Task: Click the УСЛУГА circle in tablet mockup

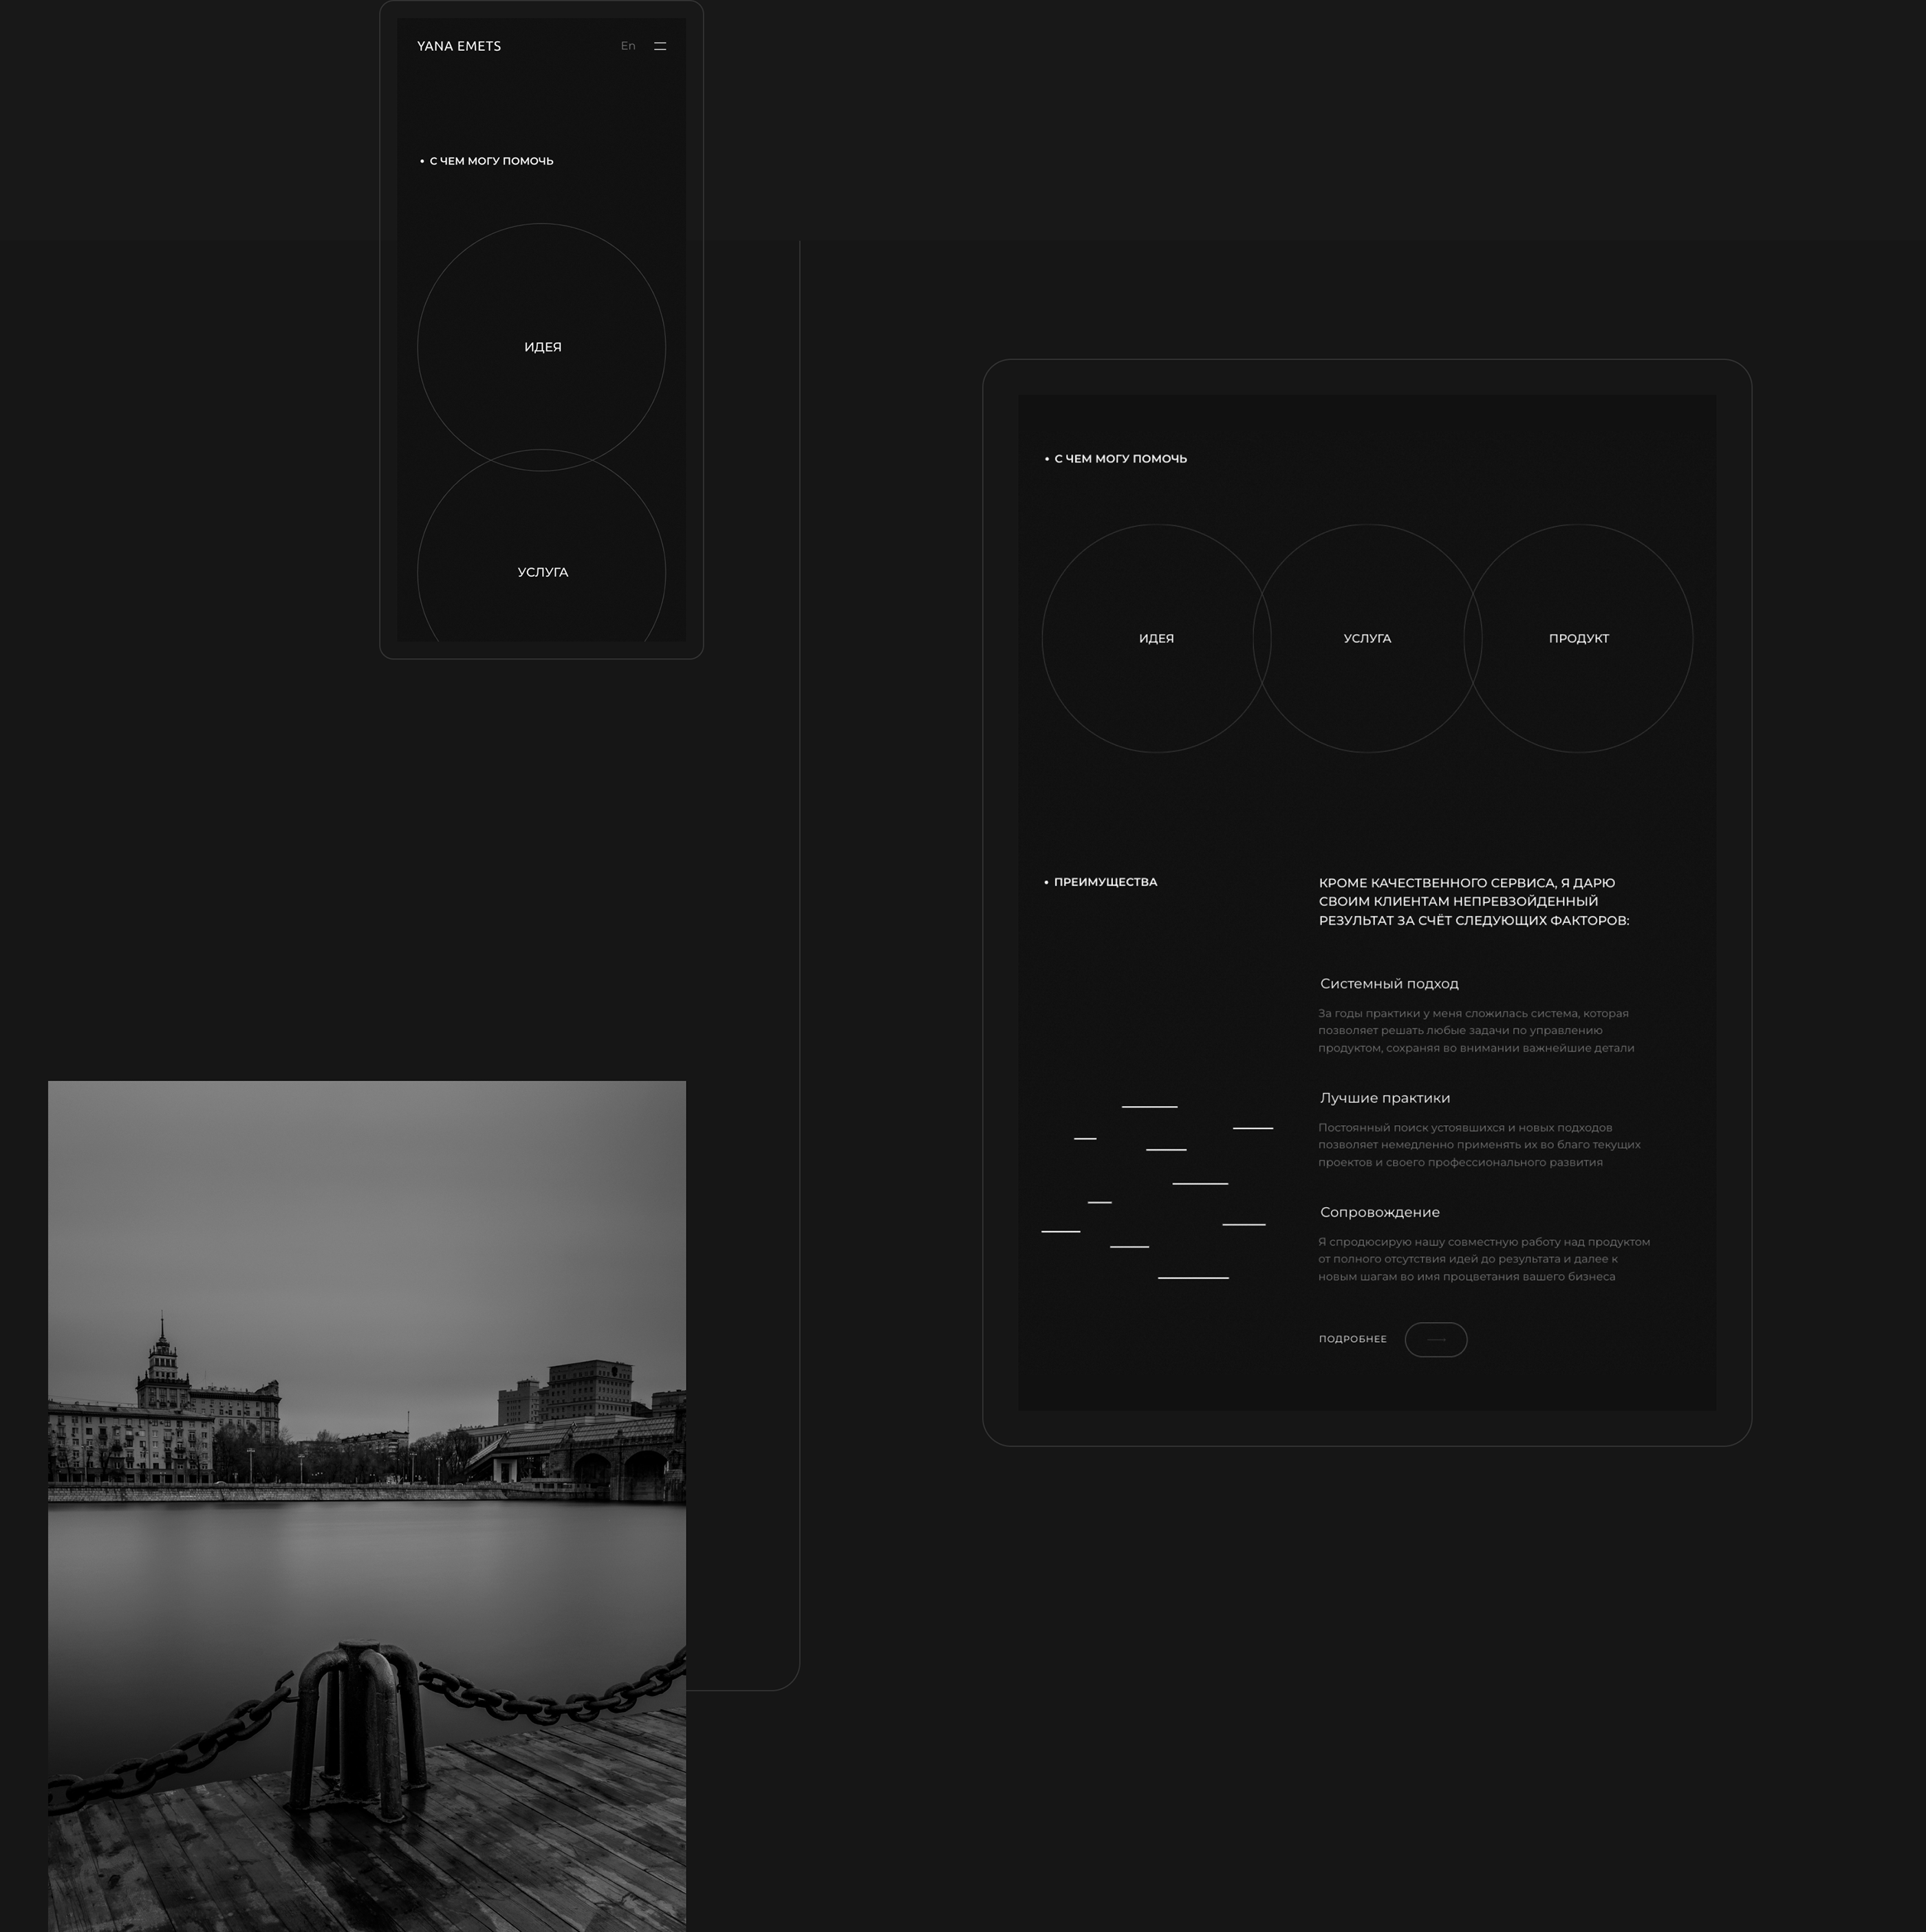Action: [x=1367, y=638]
